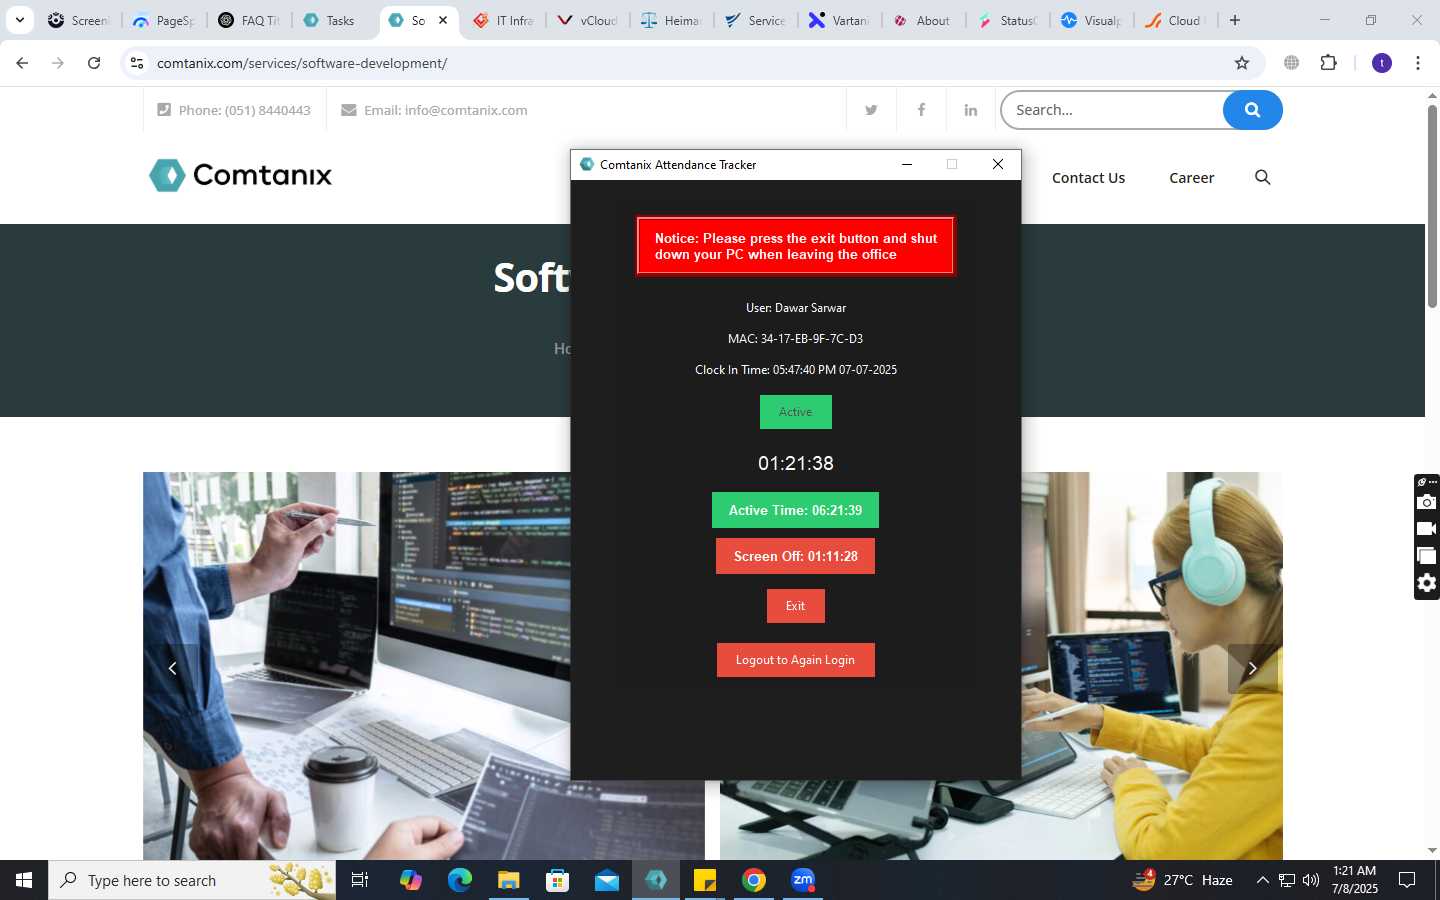
Task: Click the LinkedIn icon in website top bar
Action: click(x=971, y=110)
